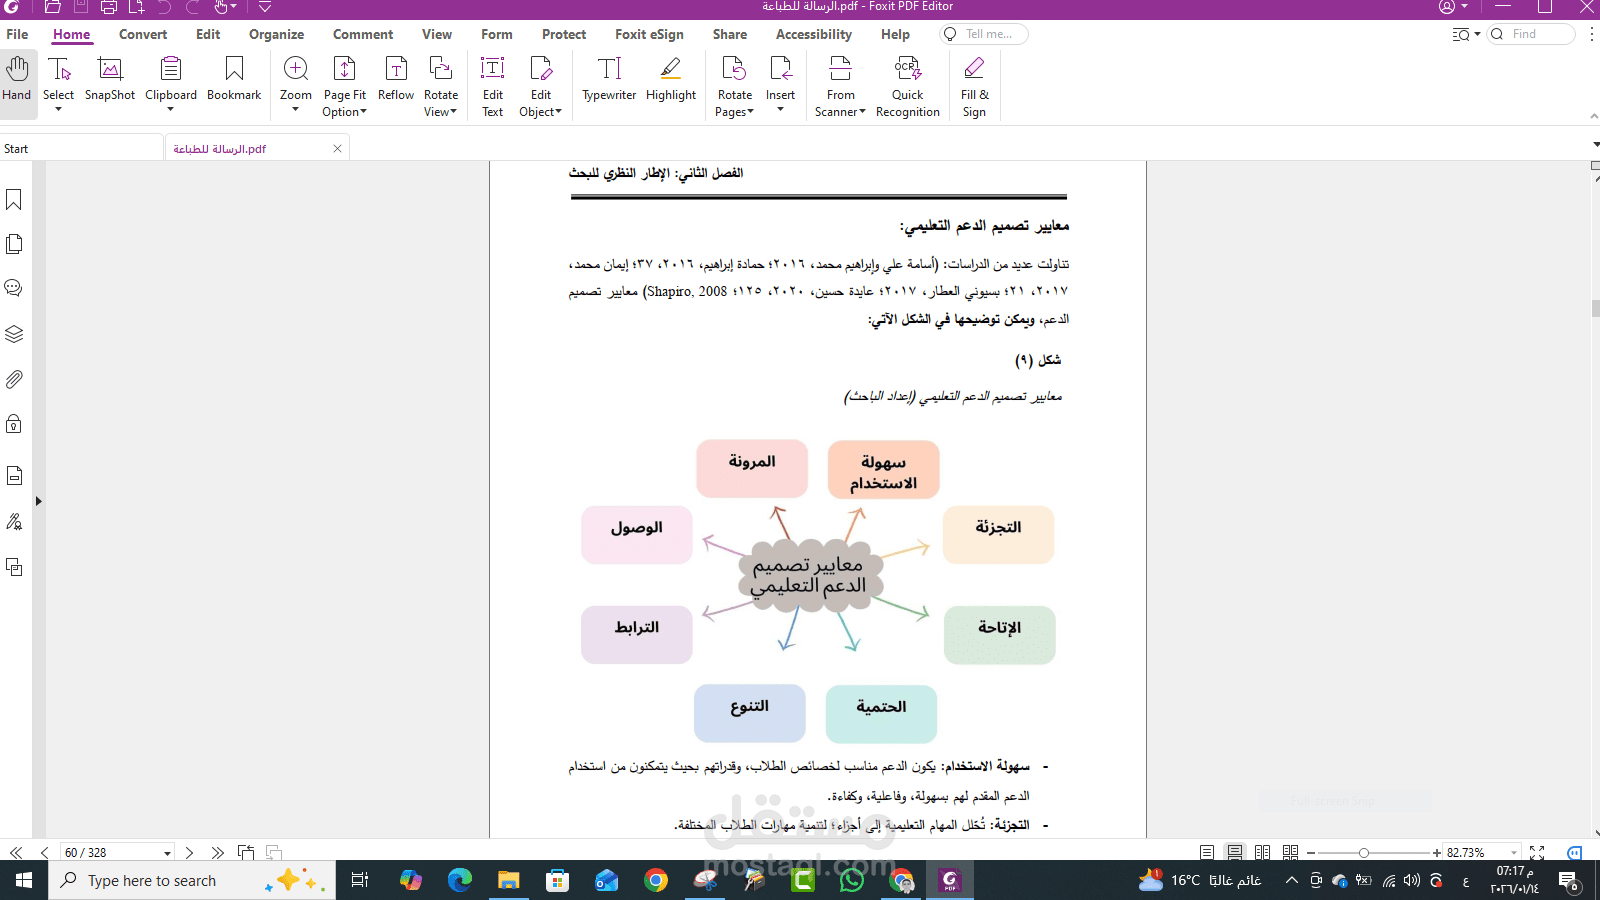Go to the previous page

click(x=44, y=853)
